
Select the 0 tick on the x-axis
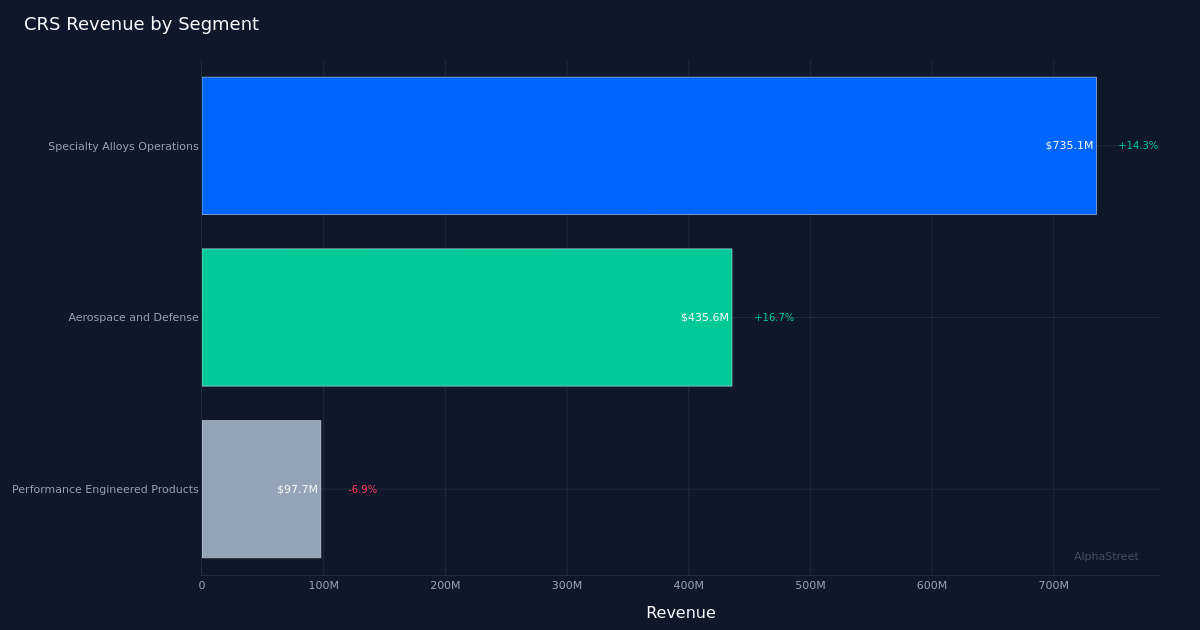pos(203,586)
